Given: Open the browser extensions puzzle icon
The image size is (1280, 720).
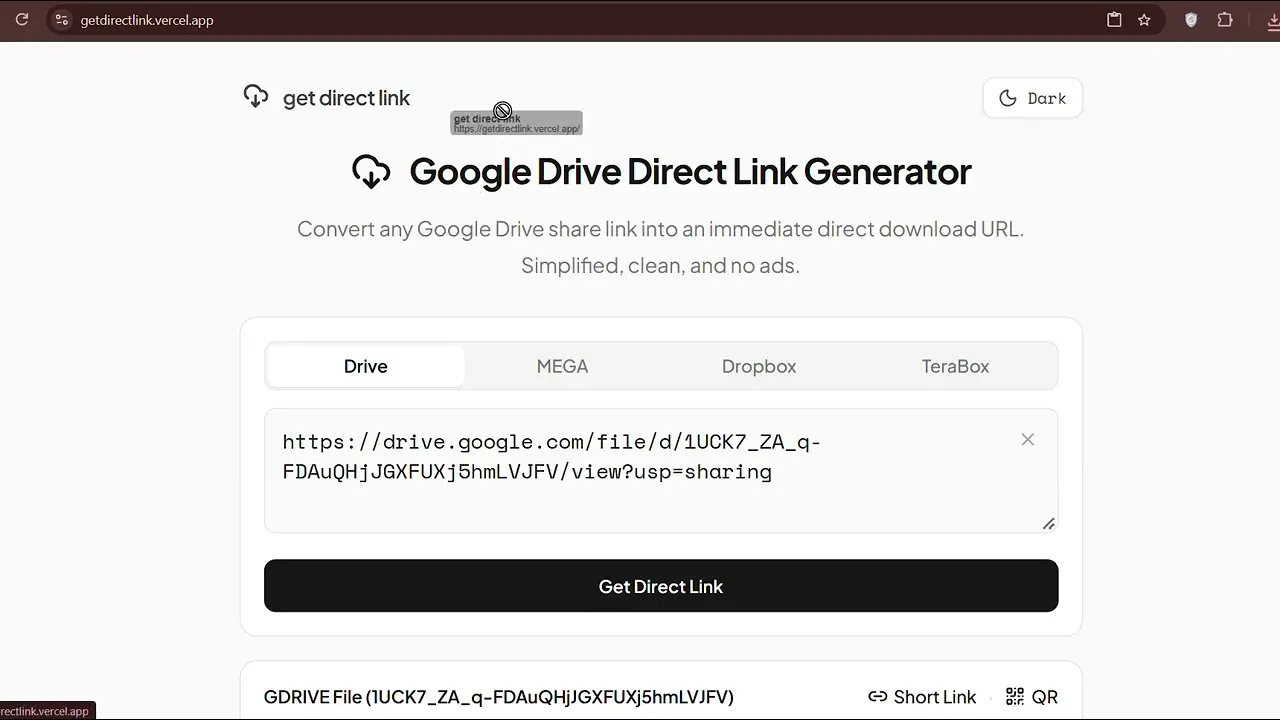Looking at the screenshot, I should [1225, 20].
